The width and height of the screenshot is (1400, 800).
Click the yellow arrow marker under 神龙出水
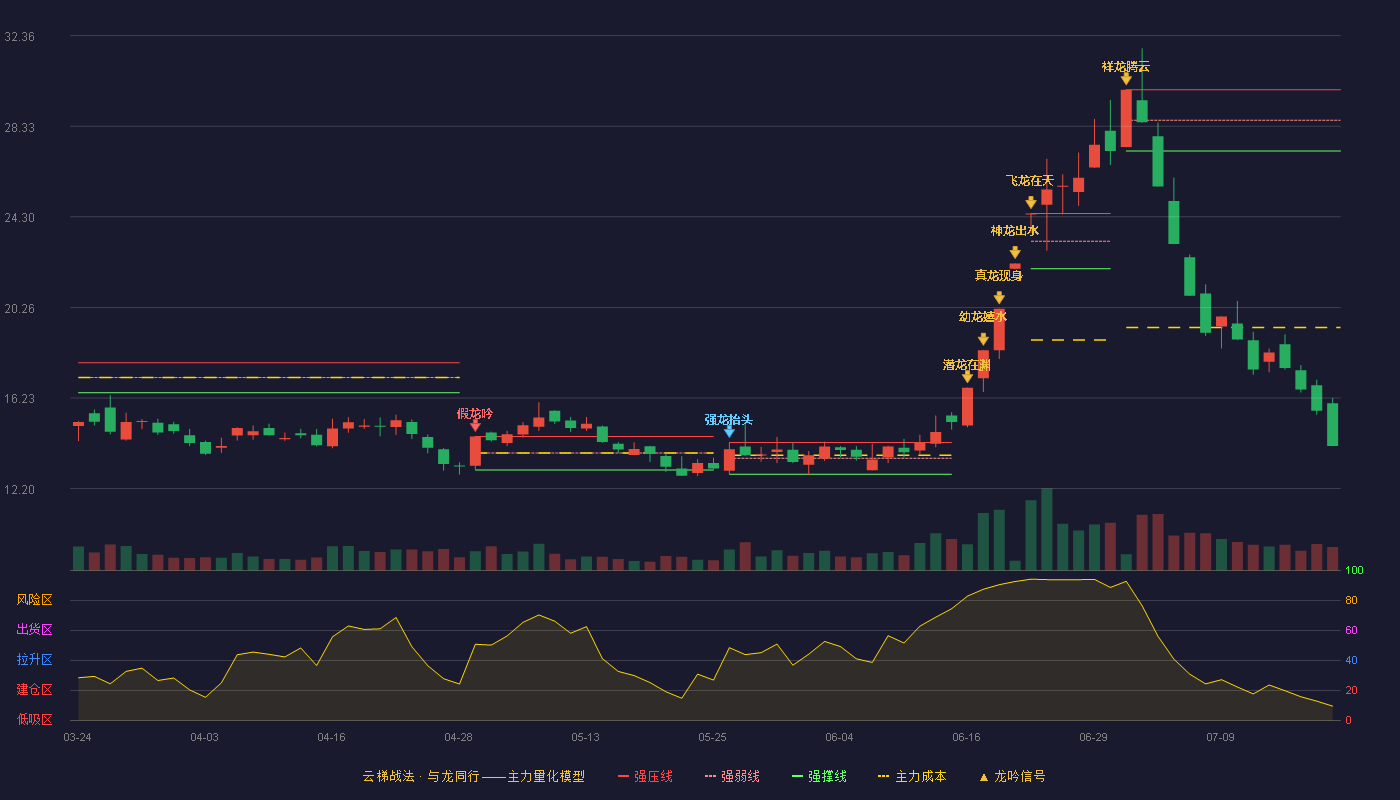[1015, 253]
